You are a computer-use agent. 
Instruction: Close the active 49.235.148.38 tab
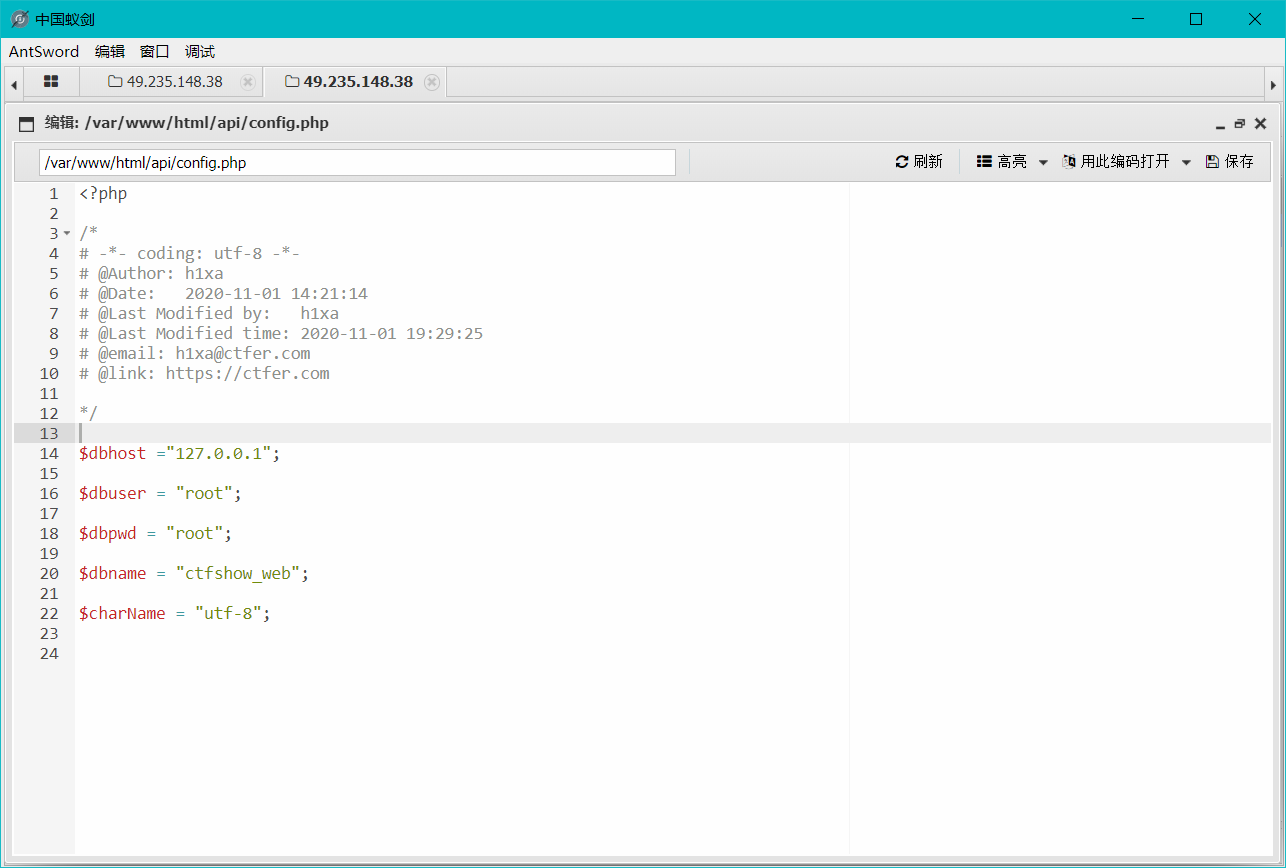(x=432, y=82)
